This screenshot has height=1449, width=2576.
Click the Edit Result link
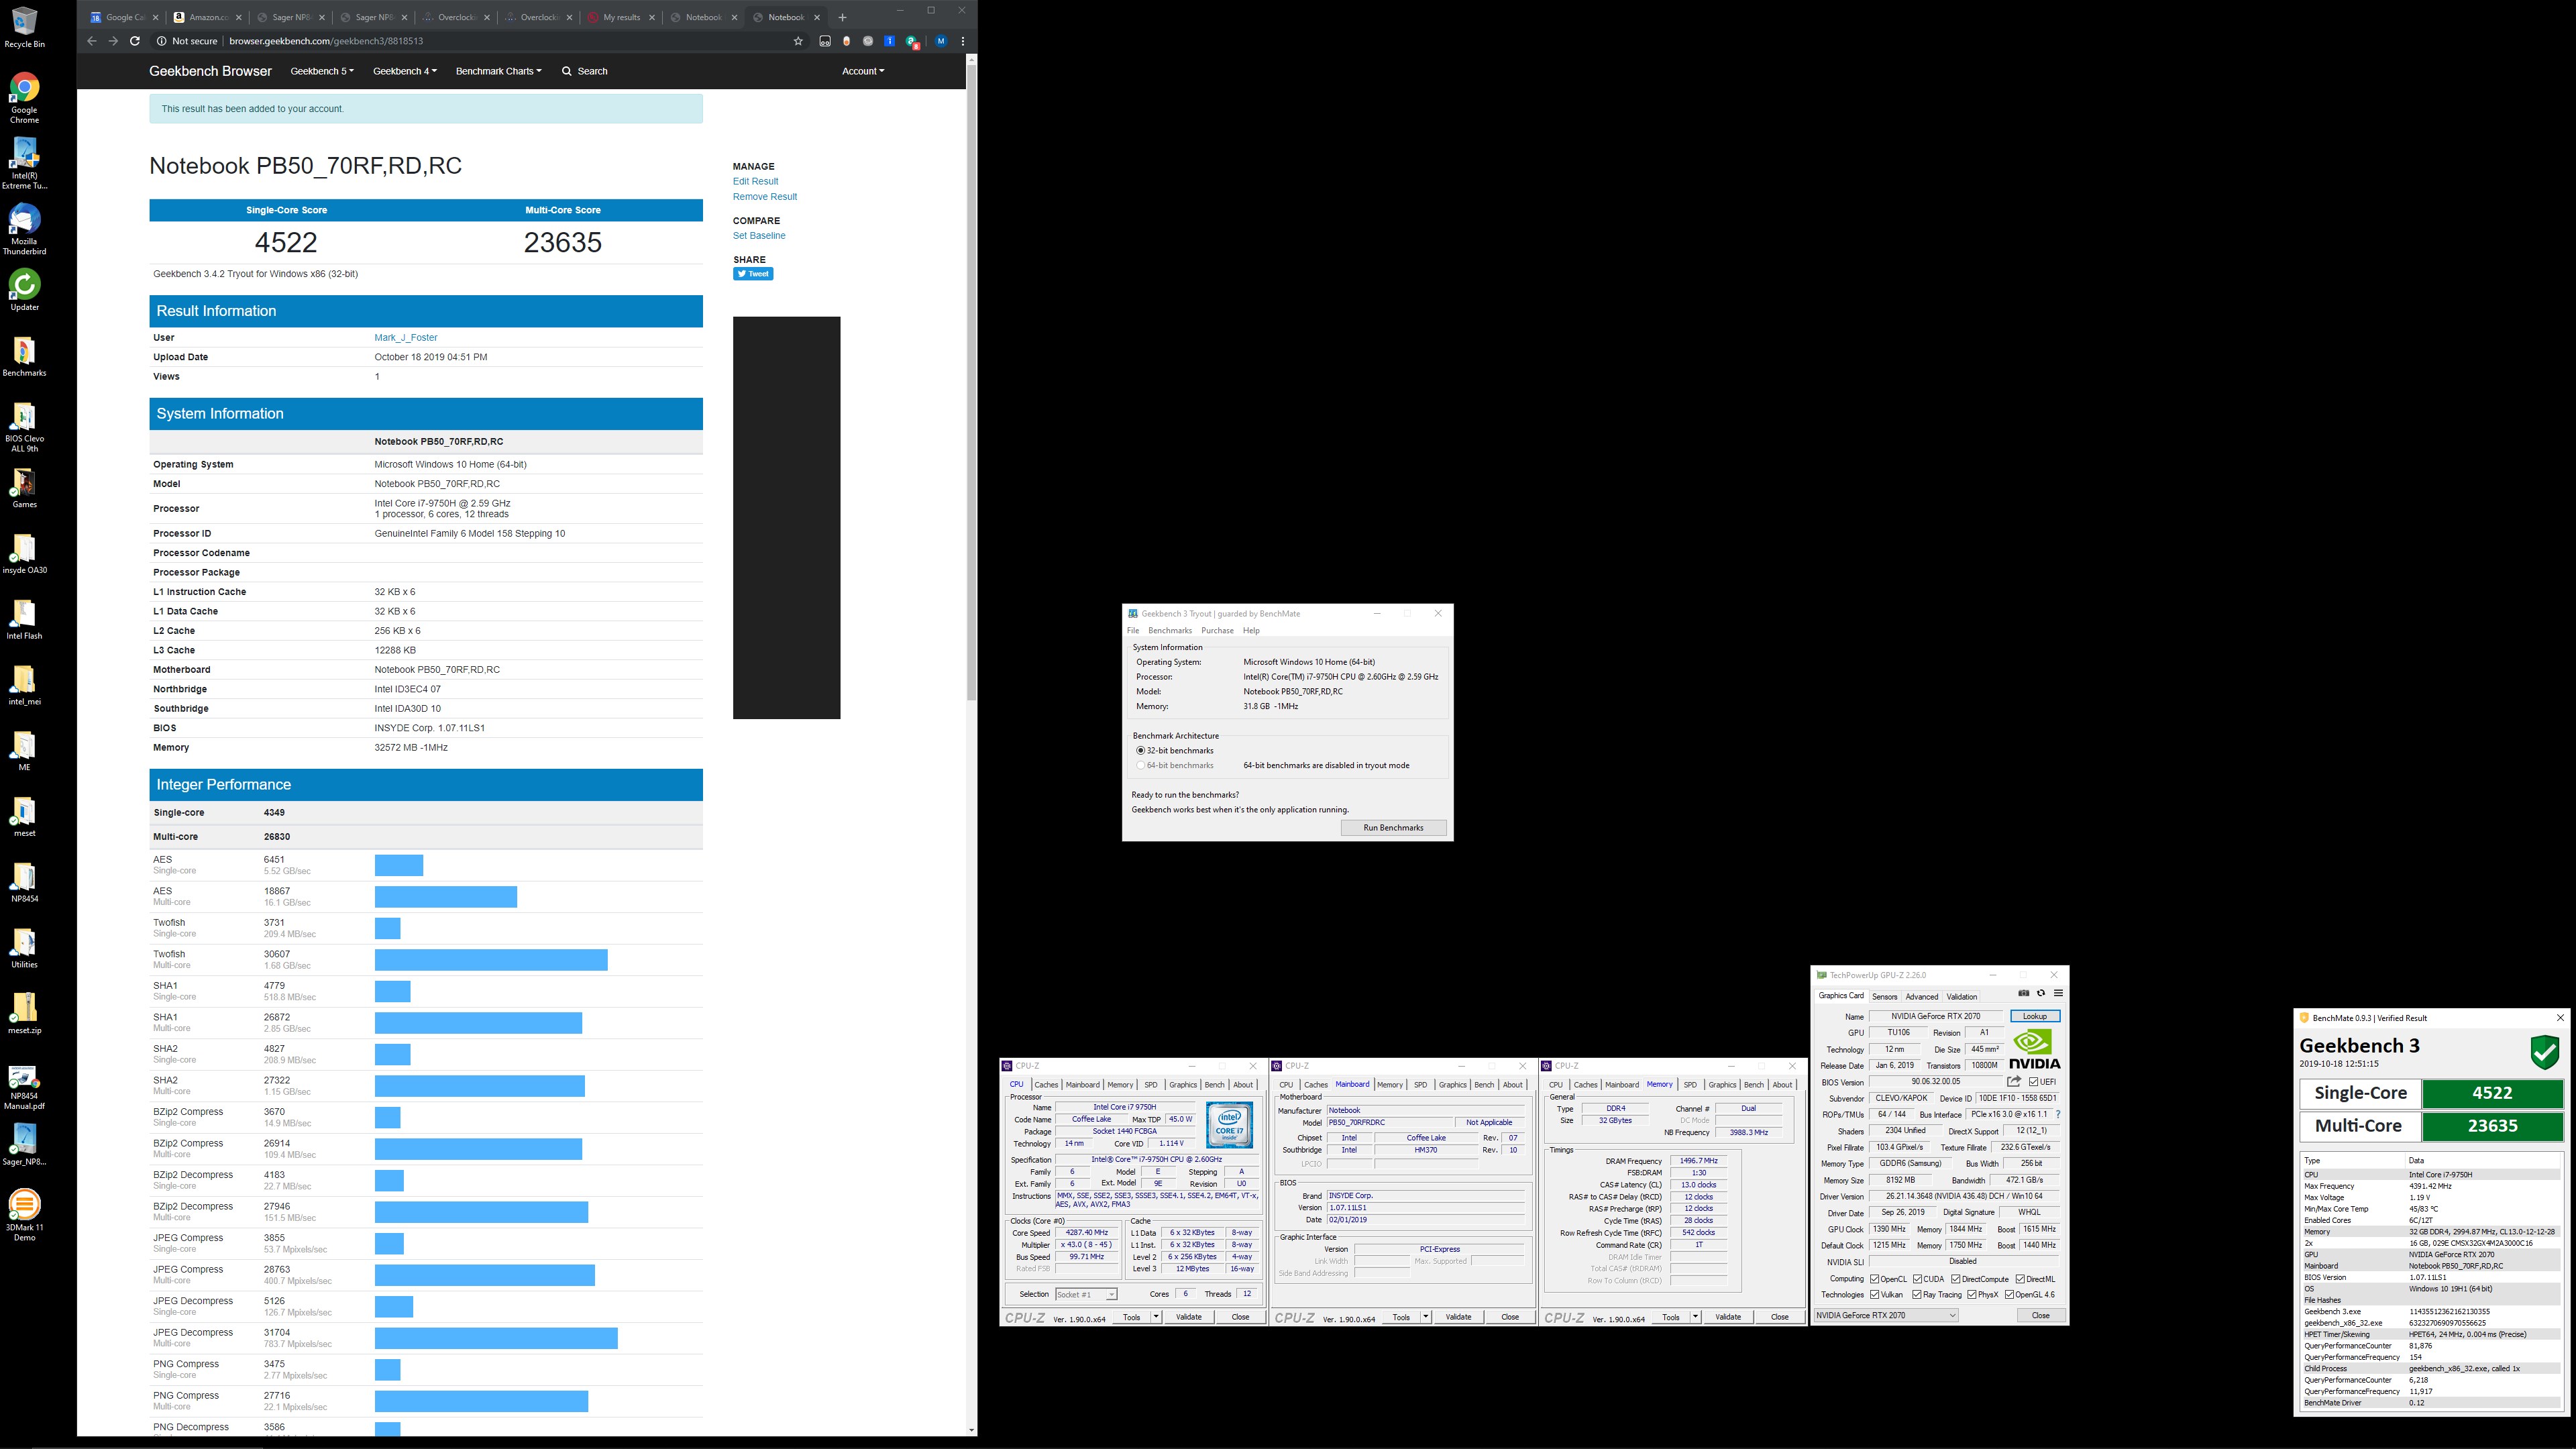point(755,181)
